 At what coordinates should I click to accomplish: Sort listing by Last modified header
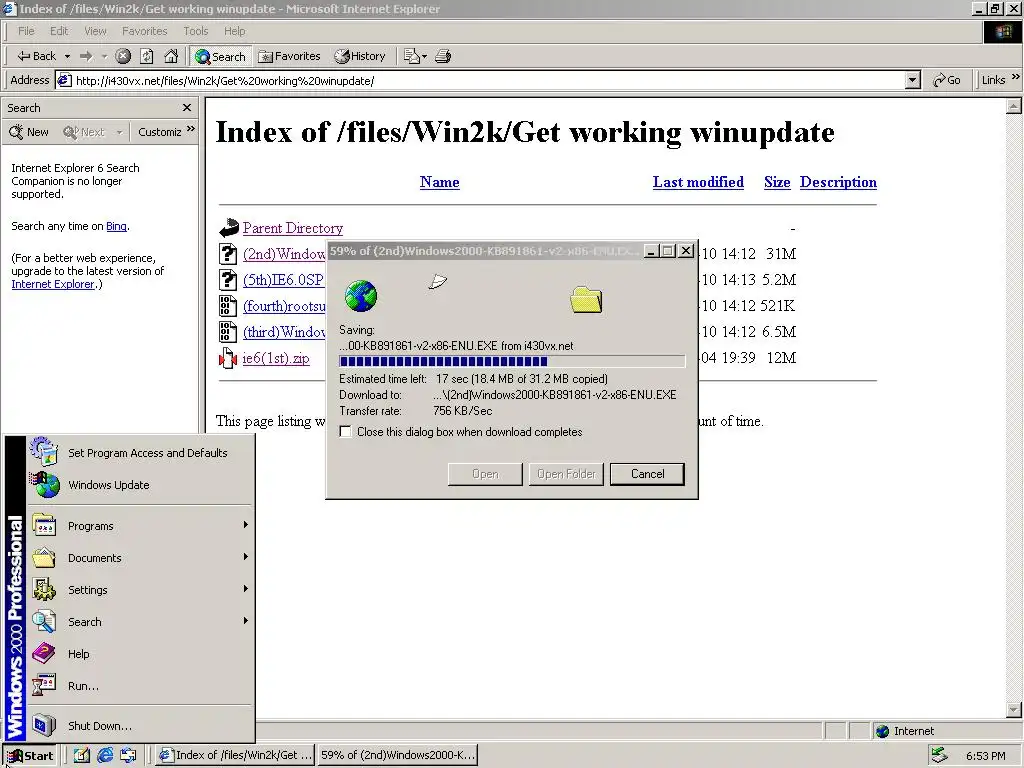698,182
